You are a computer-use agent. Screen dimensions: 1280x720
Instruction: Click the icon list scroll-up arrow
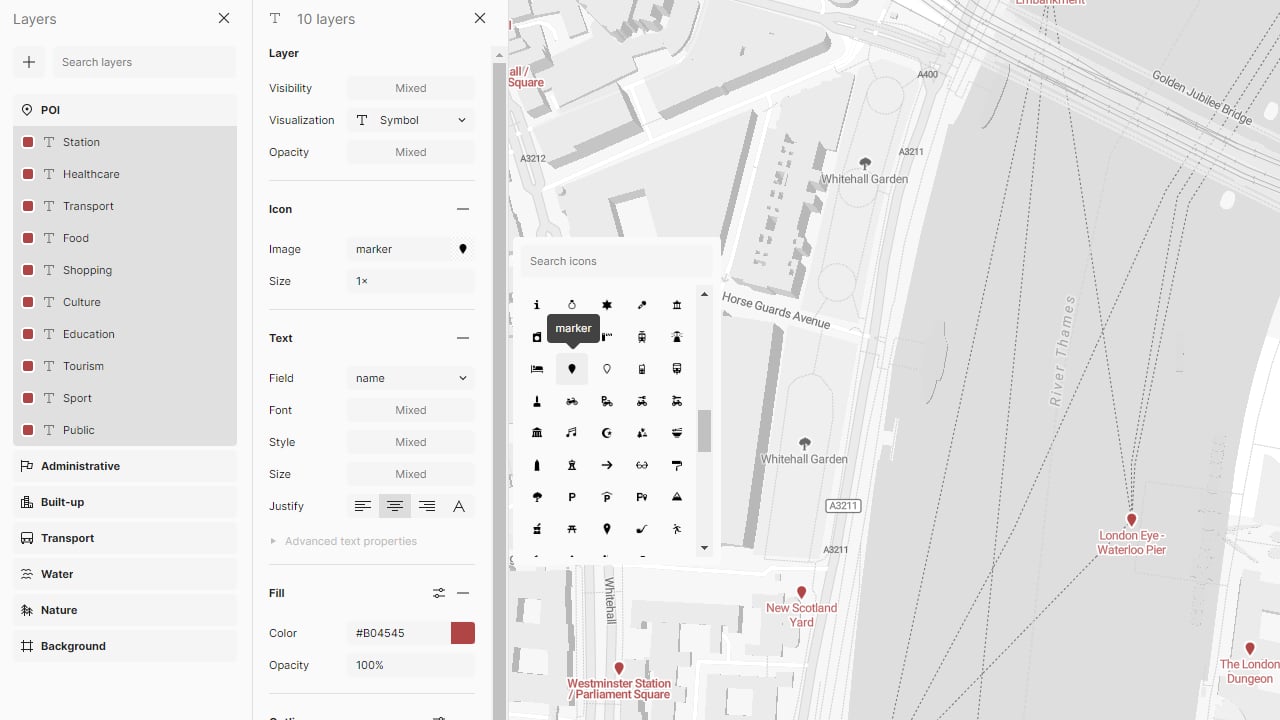click(x=704, y=294)
